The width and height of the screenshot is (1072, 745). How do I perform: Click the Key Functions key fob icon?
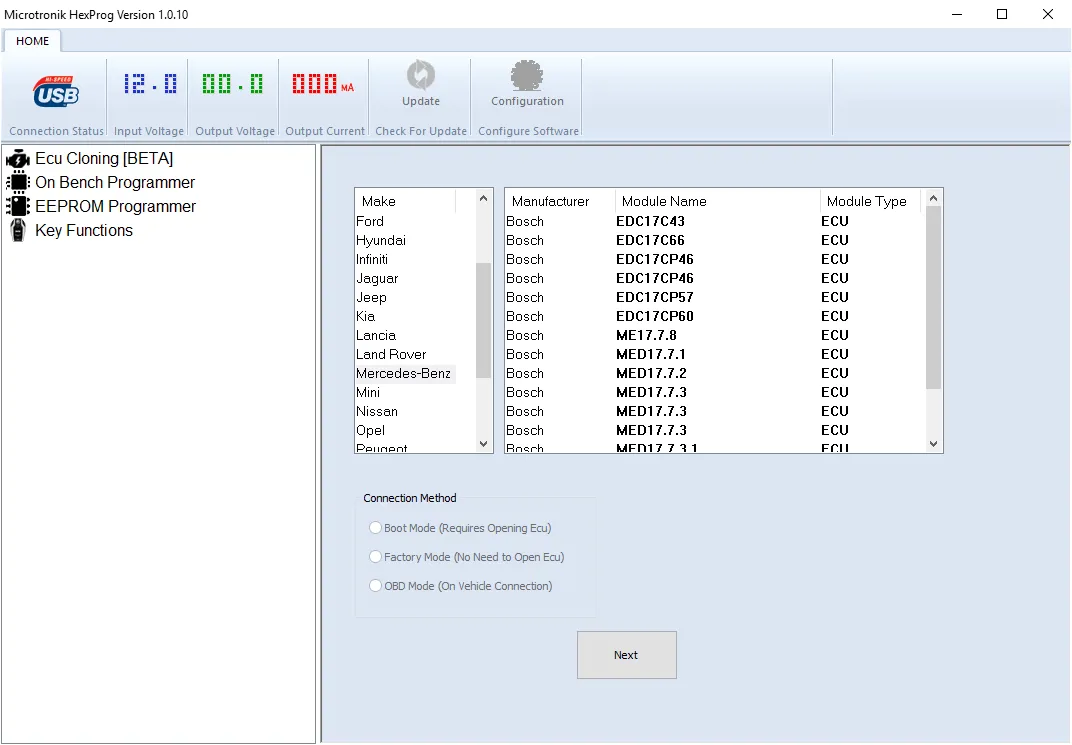click(18, 230)
